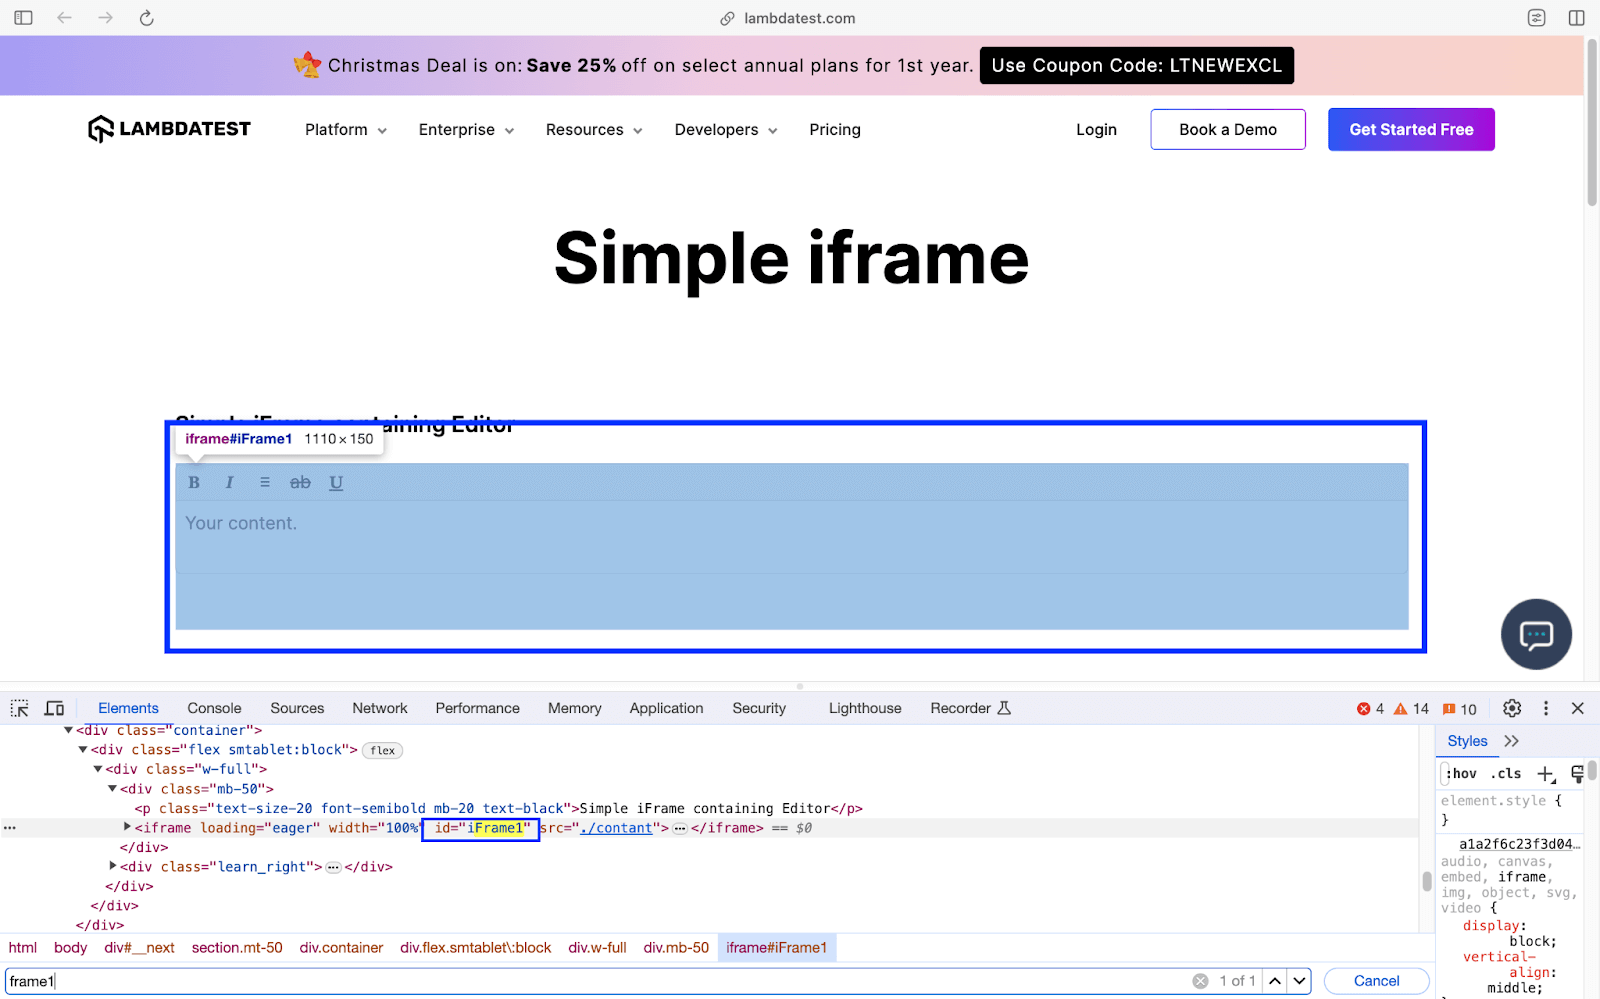
Task: Click the Underline icon in the editor toolbar
Action: click(336, 482)
